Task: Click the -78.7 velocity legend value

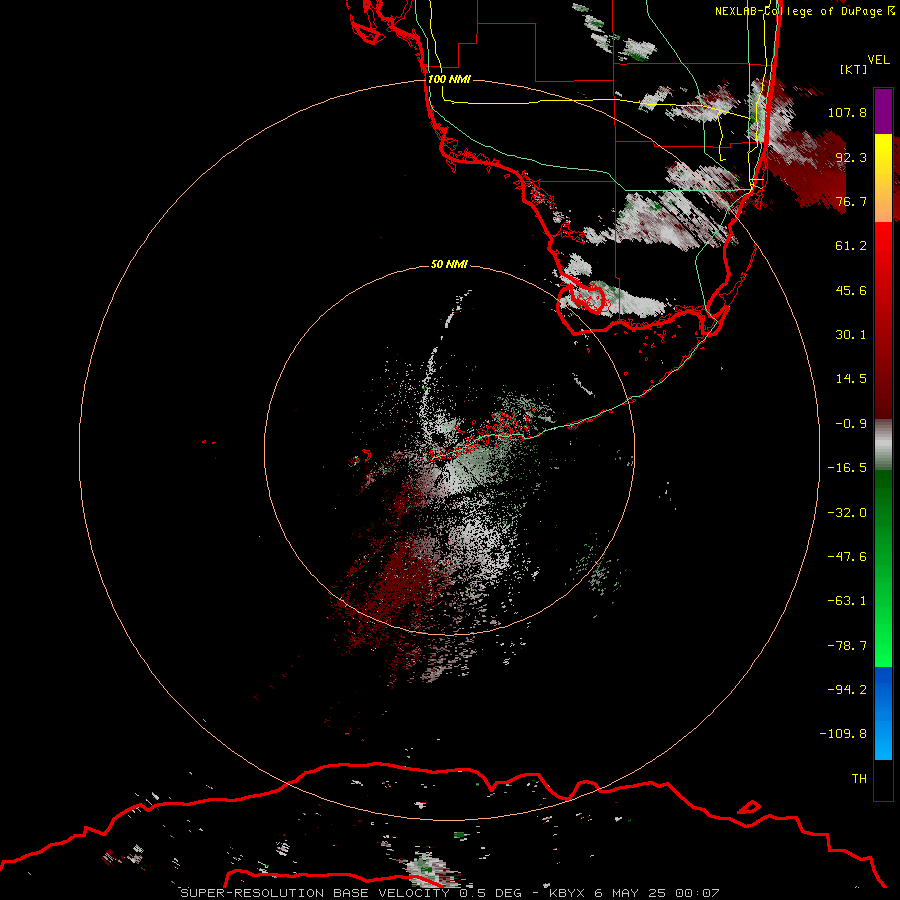Action: [x=847, y=646]
